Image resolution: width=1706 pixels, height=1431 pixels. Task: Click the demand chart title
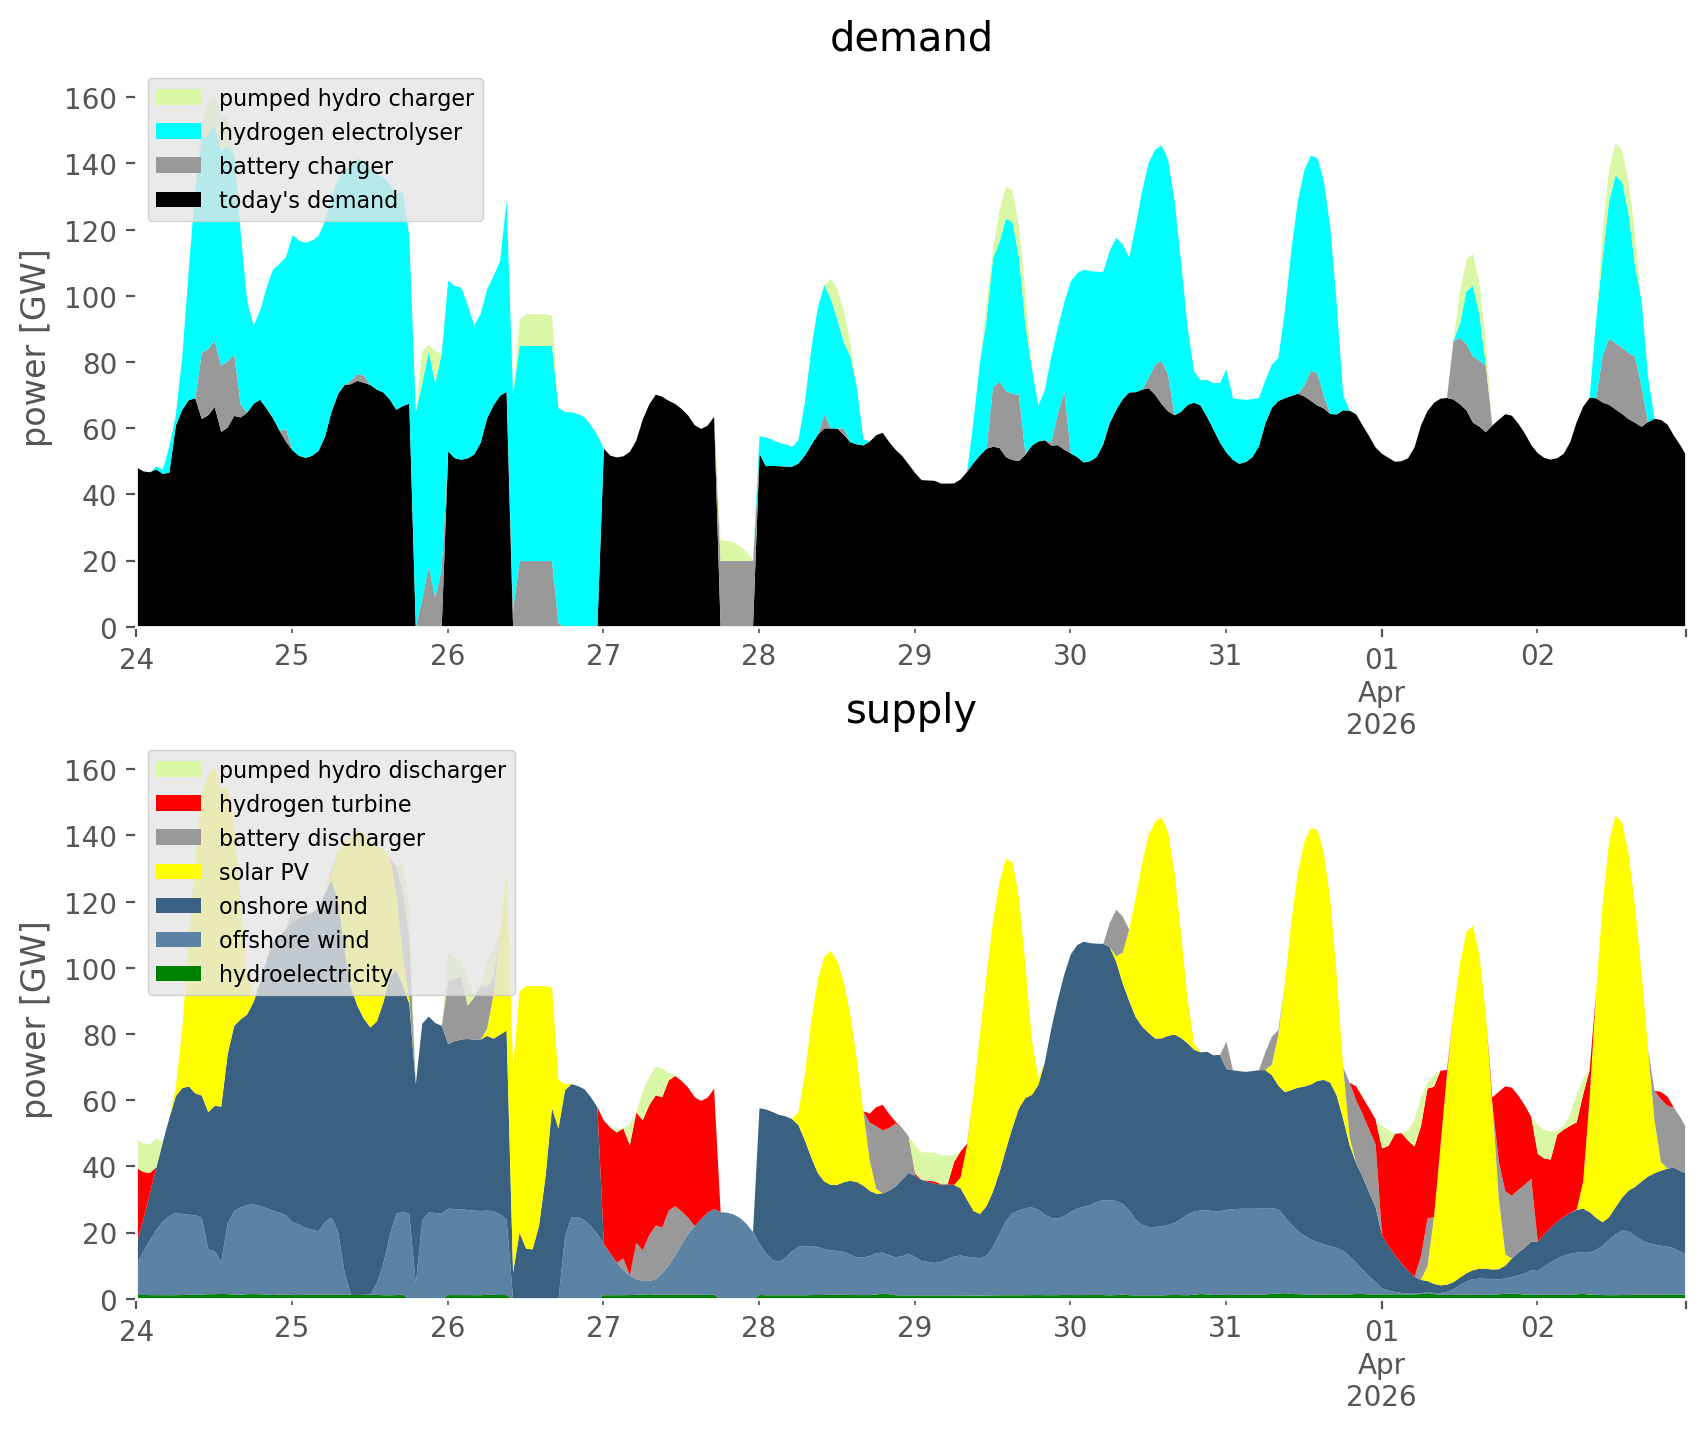pos(910,38)
